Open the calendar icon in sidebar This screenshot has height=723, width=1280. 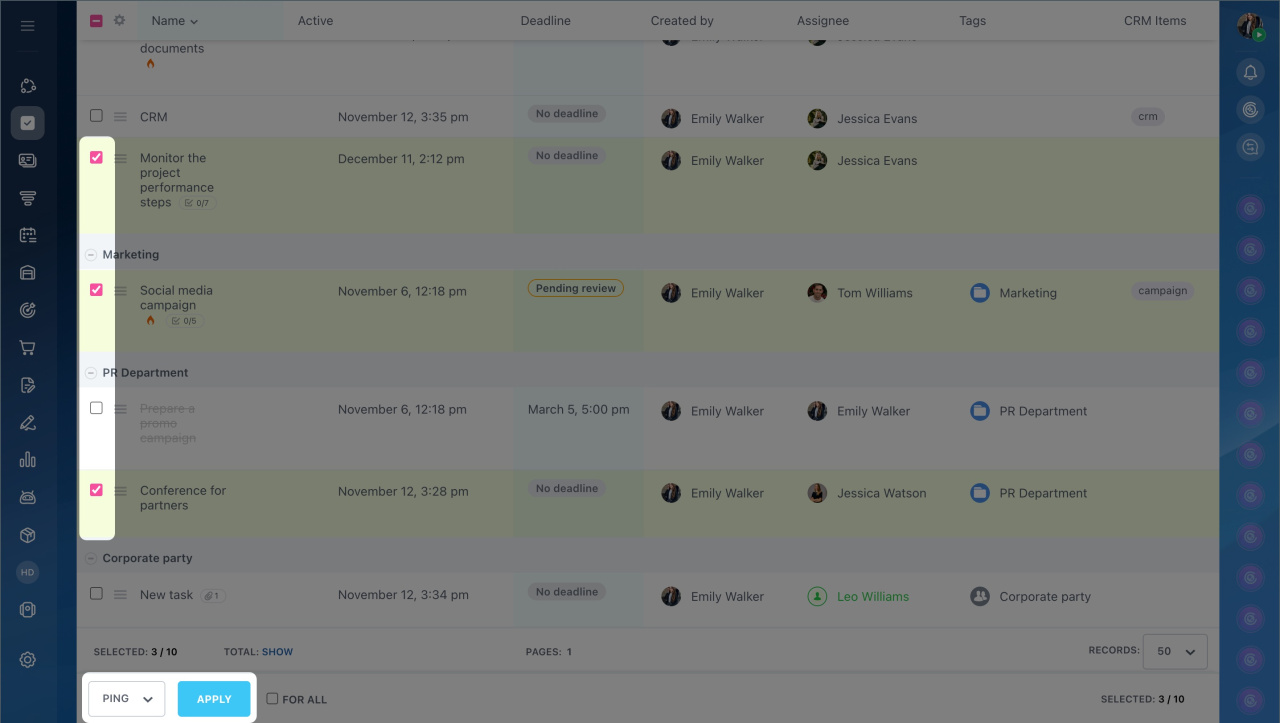(27, 236)
